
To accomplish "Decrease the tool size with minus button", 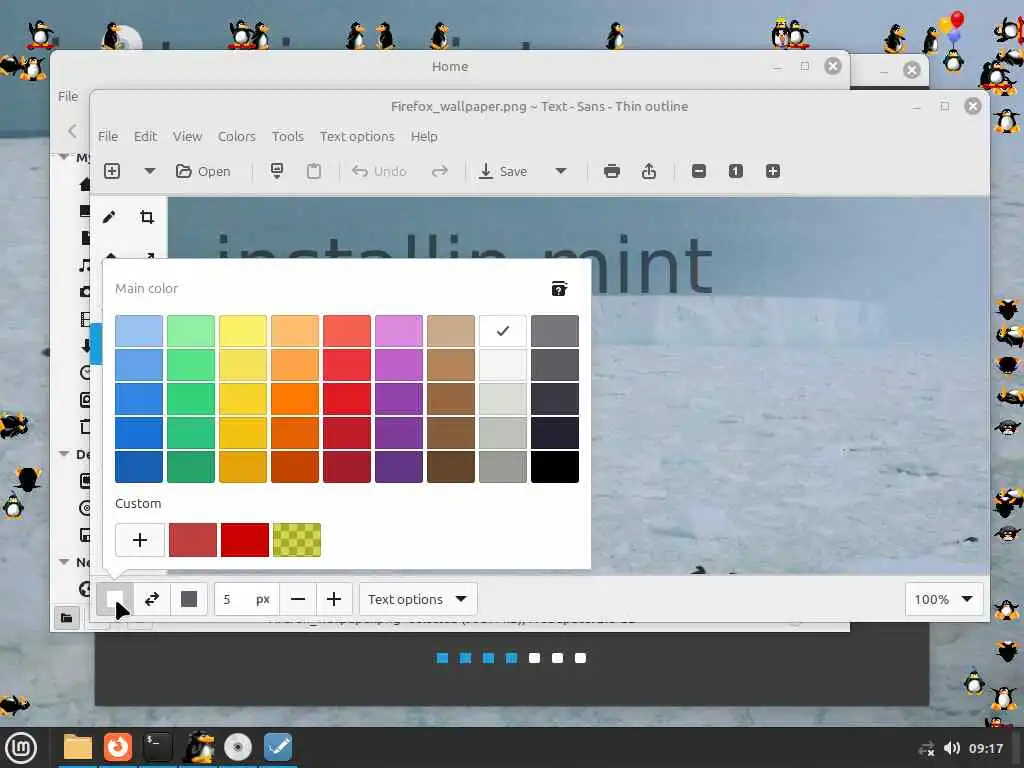I will [298, 599].
